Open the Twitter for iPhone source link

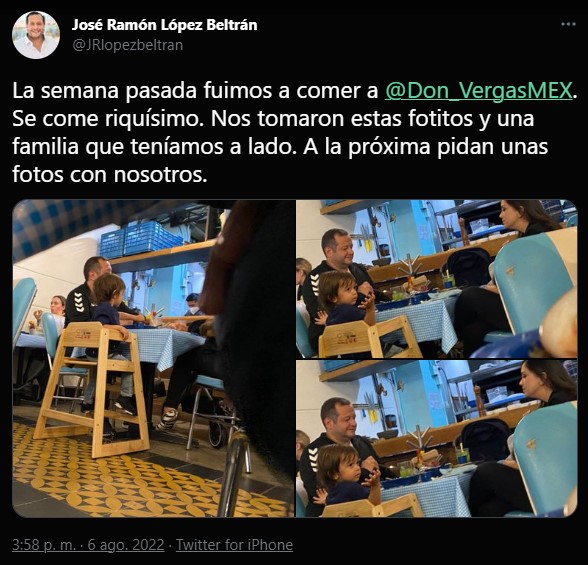(x=234, y=544)
